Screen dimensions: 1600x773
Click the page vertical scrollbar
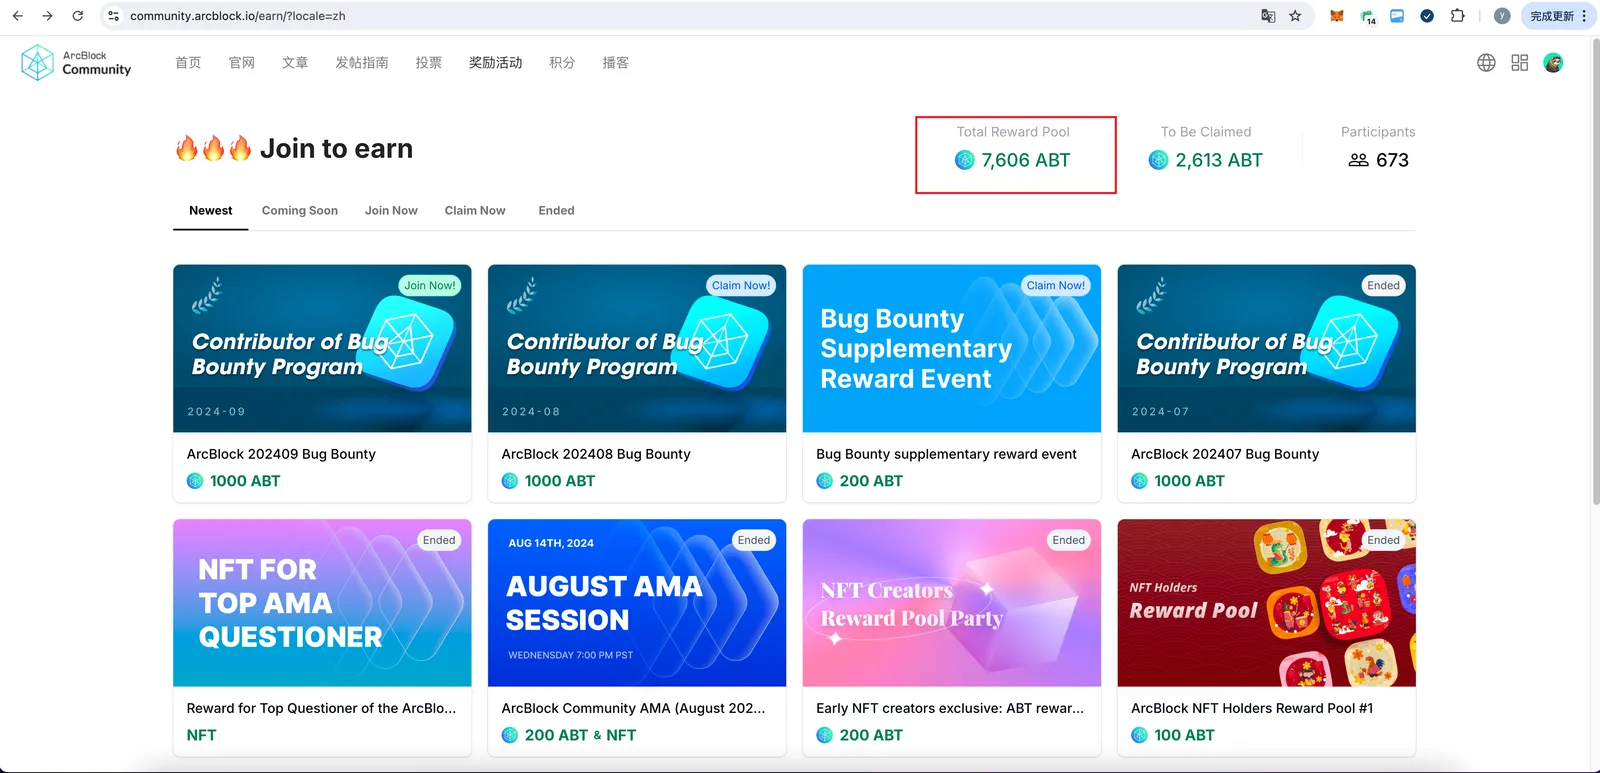point(1595,270)
